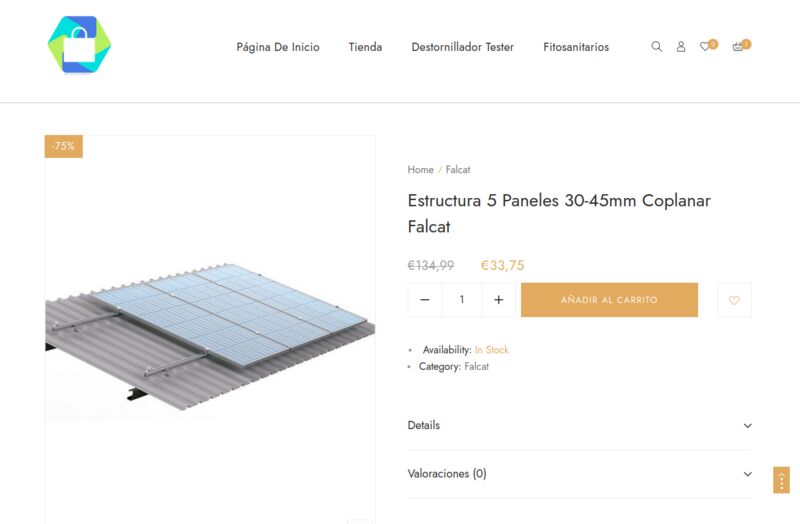Open the shopping cart basket icon
The width and height of the screenshot is (800, 524).
(x=738, y=47)
